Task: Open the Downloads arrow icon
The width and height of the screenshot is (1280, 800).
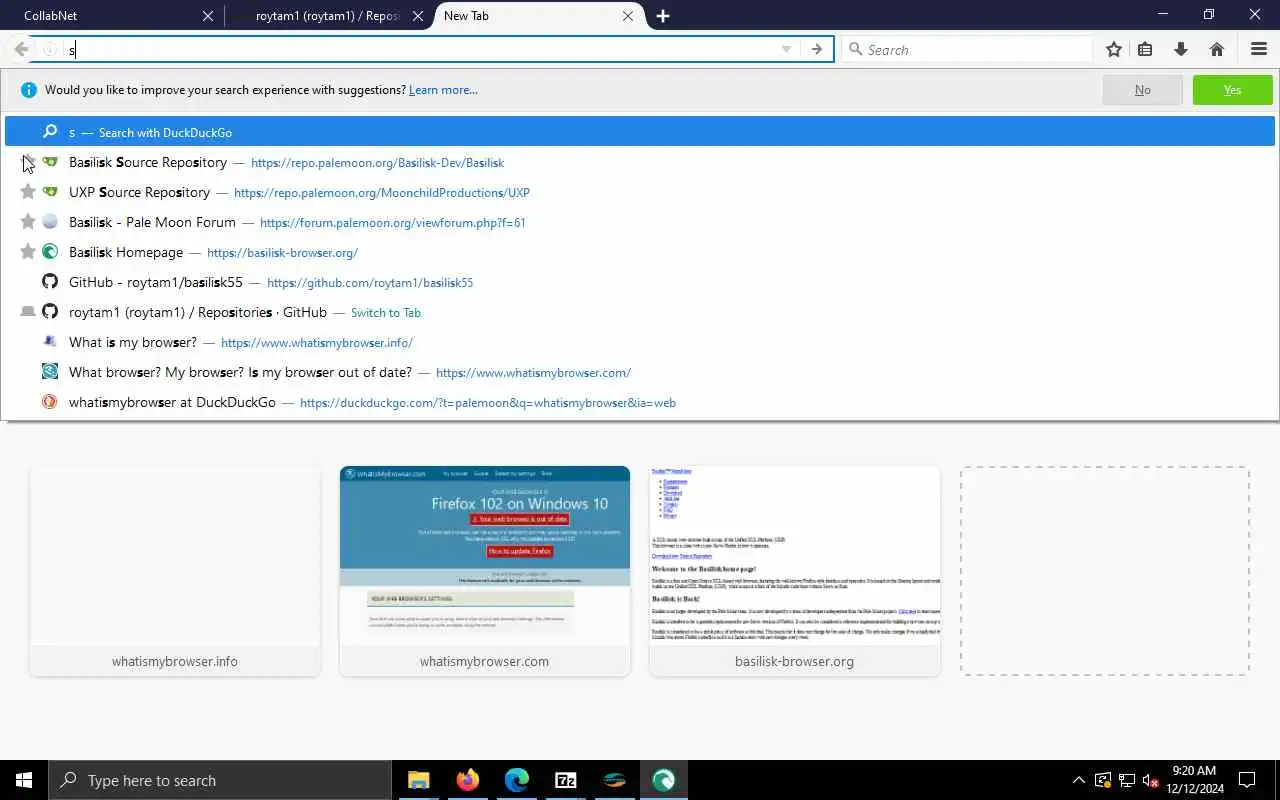Action: (x=1181, y=49)
